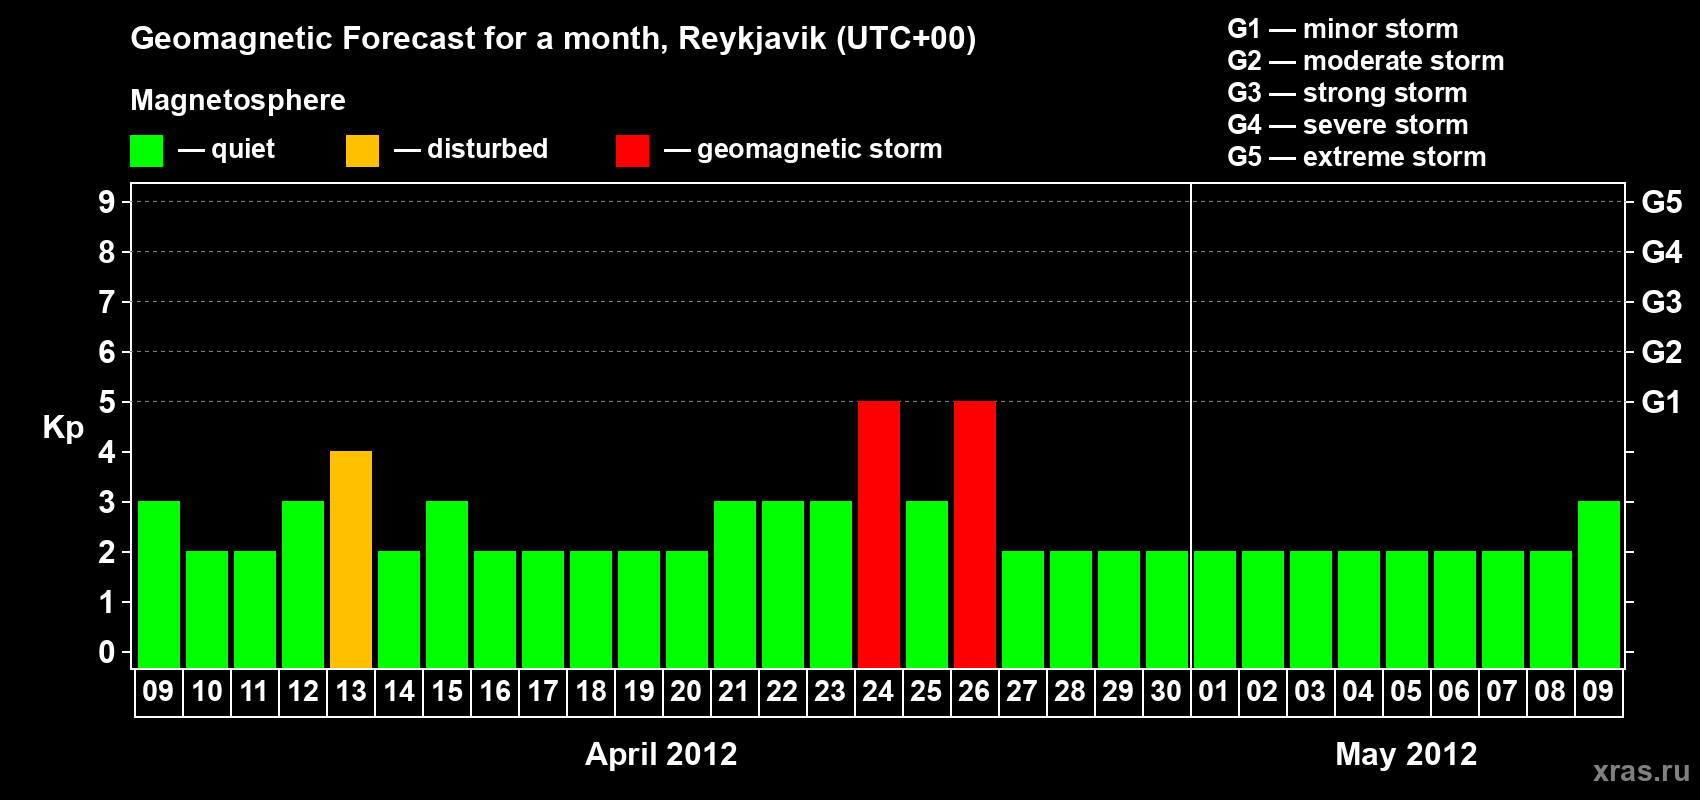
Task: Click the "— quiet" legend label
Action: click(x=227, y=149)
